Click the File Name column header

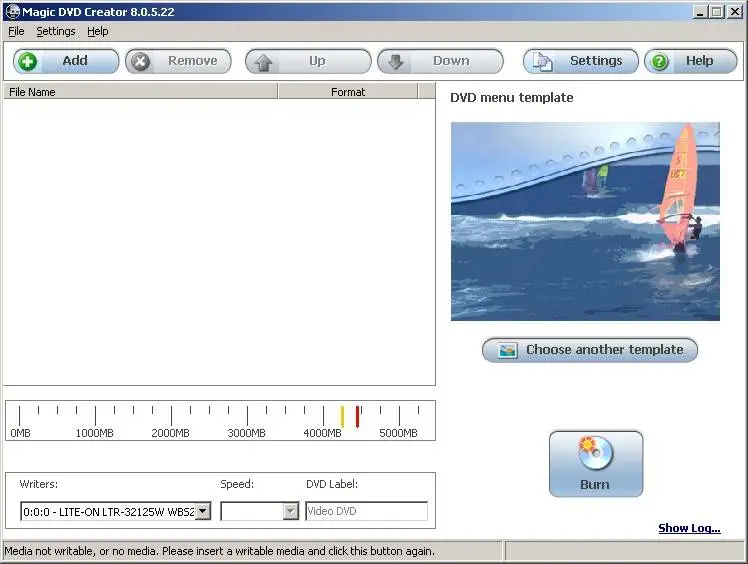140,92
